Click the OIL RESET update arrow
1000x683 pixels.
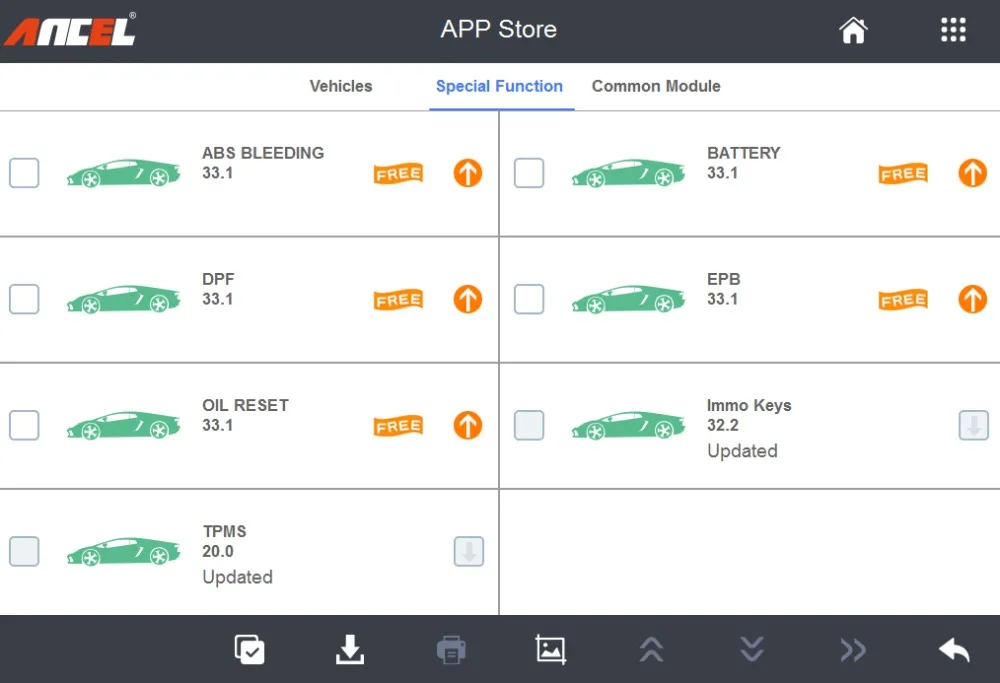(468, 425)
